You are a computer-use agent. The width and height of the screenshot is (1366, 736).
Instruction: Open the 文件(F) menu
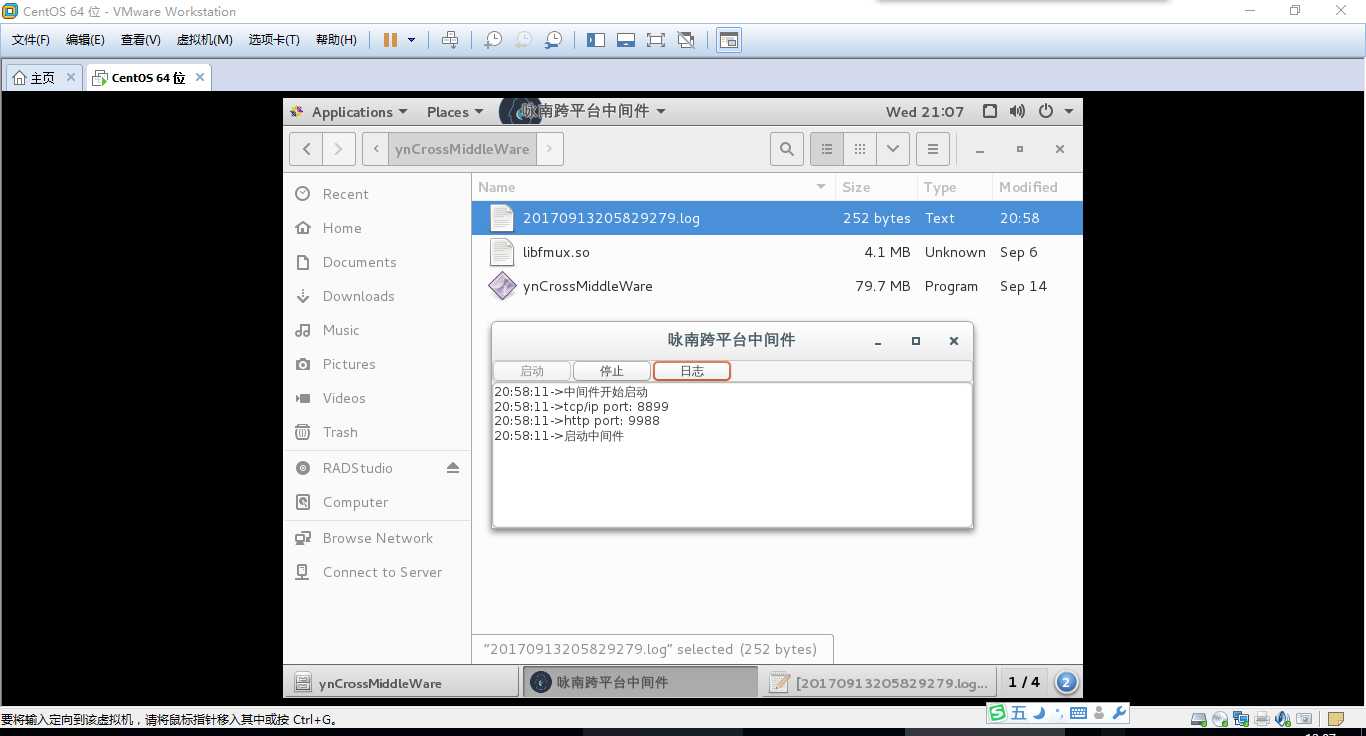[31, 40]
